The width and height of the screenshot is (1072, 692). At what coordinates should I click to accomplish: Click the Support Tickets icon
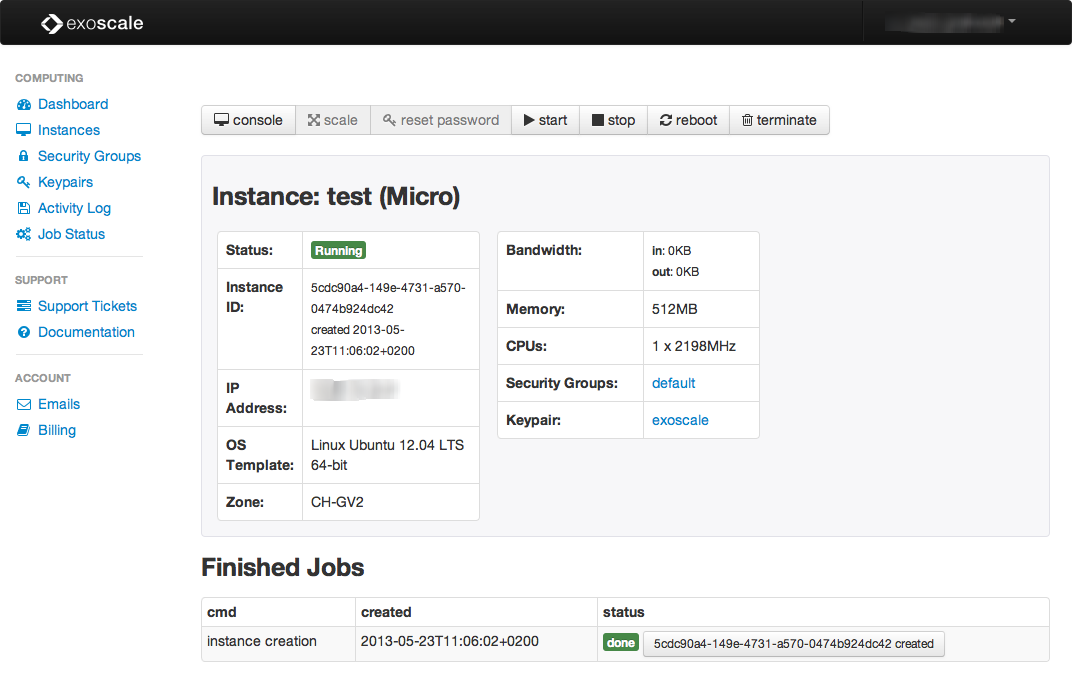[x=23, y=307]
